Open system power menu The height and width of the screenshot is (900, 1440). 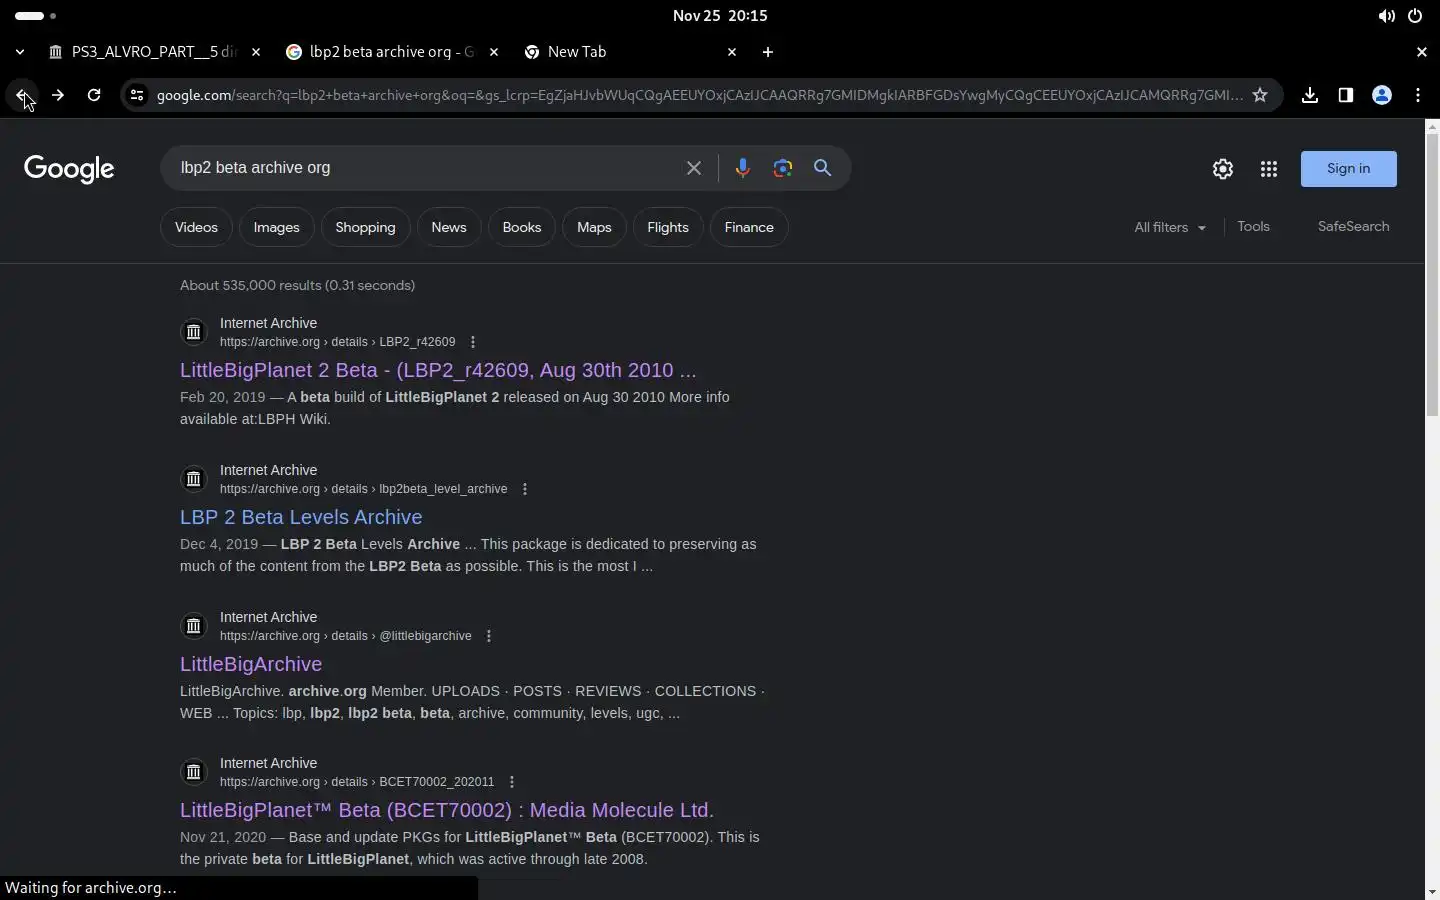1415,16
